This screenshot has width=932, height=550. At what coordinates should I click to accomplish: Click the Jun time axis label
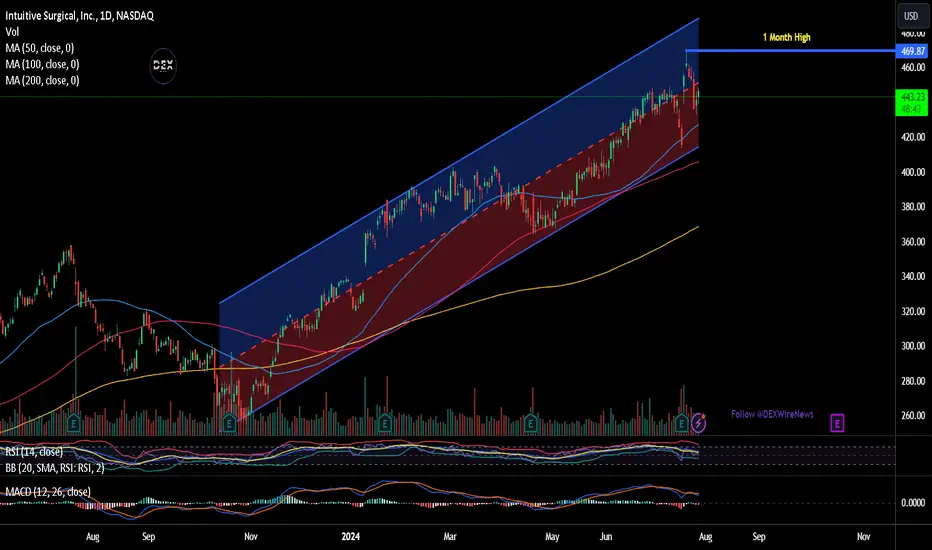[x=606, y=537]
